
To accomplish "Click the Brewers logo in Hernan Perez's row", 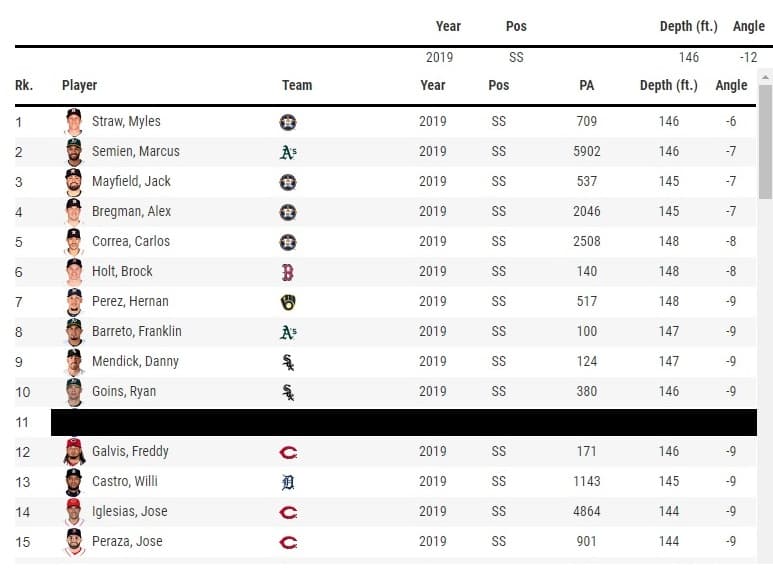I will pyautogui.click(x=288, y=302).
